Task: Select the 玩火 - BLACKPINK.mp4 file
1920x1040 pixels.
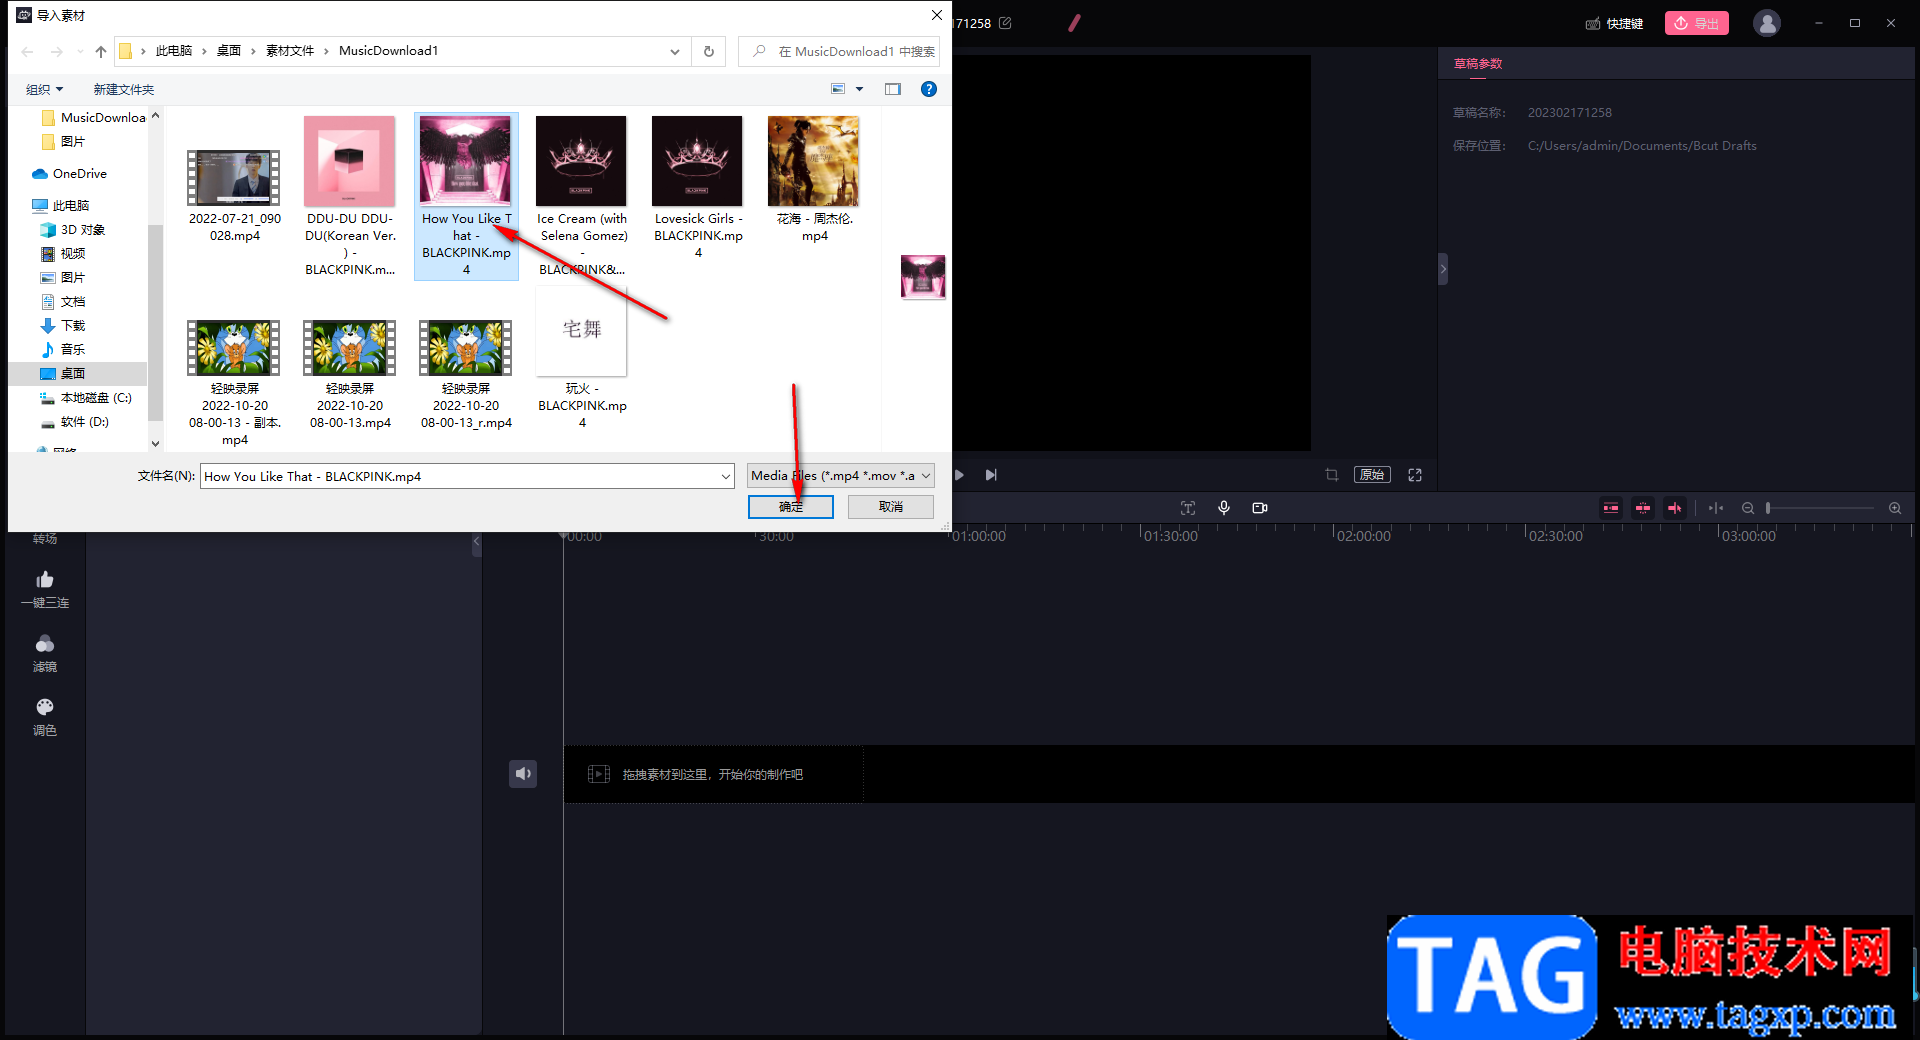Action: click(x=582, y=360)
